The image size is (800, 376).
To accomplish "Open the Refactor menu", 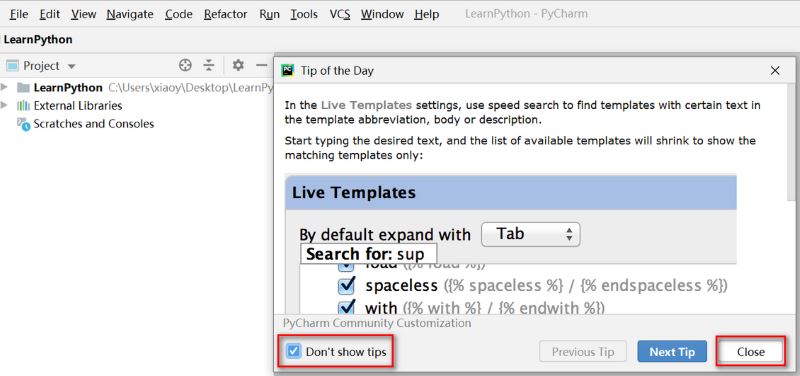I will (226, 14).
